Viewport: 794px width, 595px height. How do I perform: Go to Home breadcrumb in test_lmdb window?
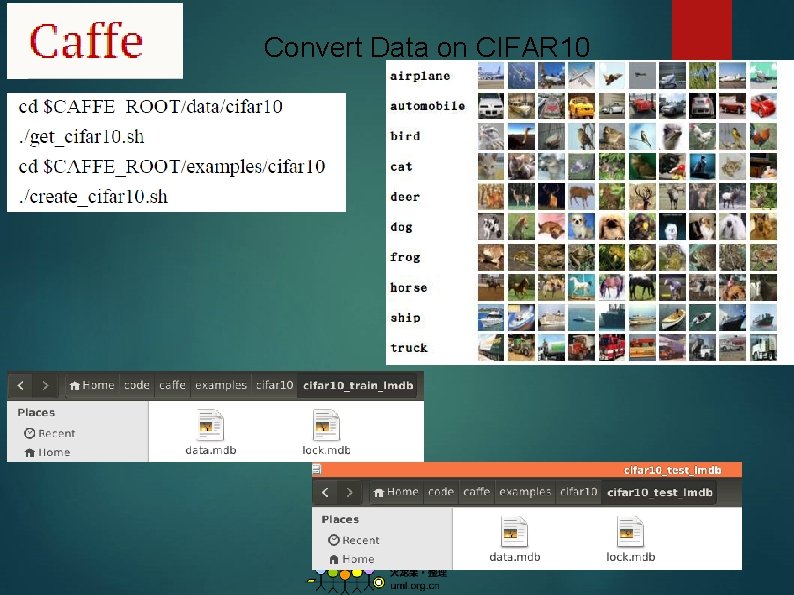pyautogui.click(x=396, y=492)
